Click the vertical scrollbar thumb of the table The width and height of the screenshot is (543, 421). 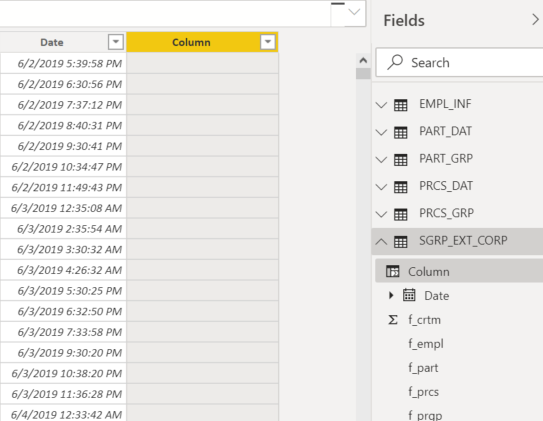tap(363, 73)
